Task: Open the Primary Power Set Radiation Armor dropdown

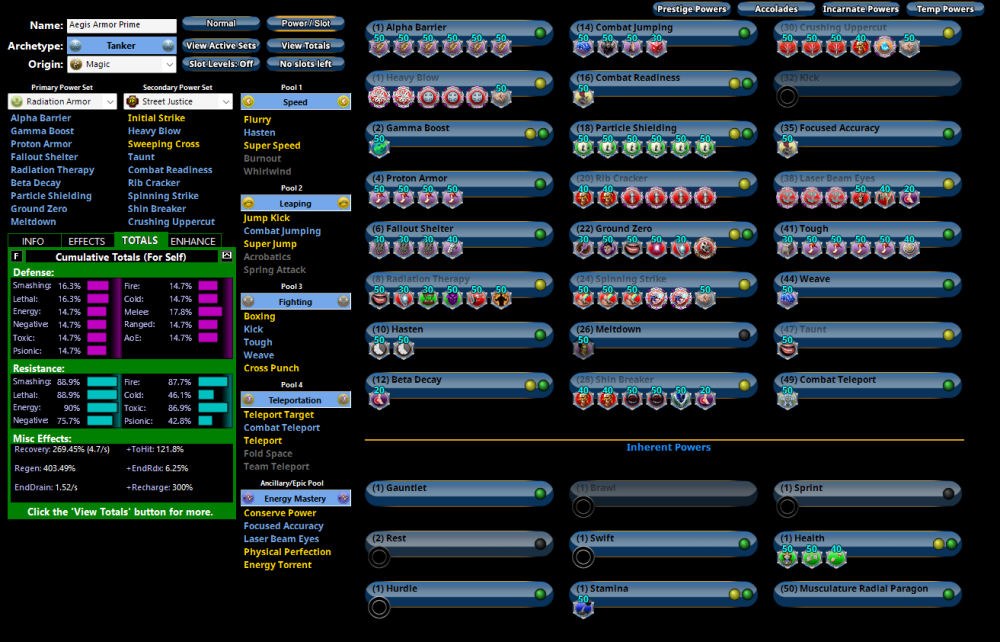Action: click(x=62, y=101)
